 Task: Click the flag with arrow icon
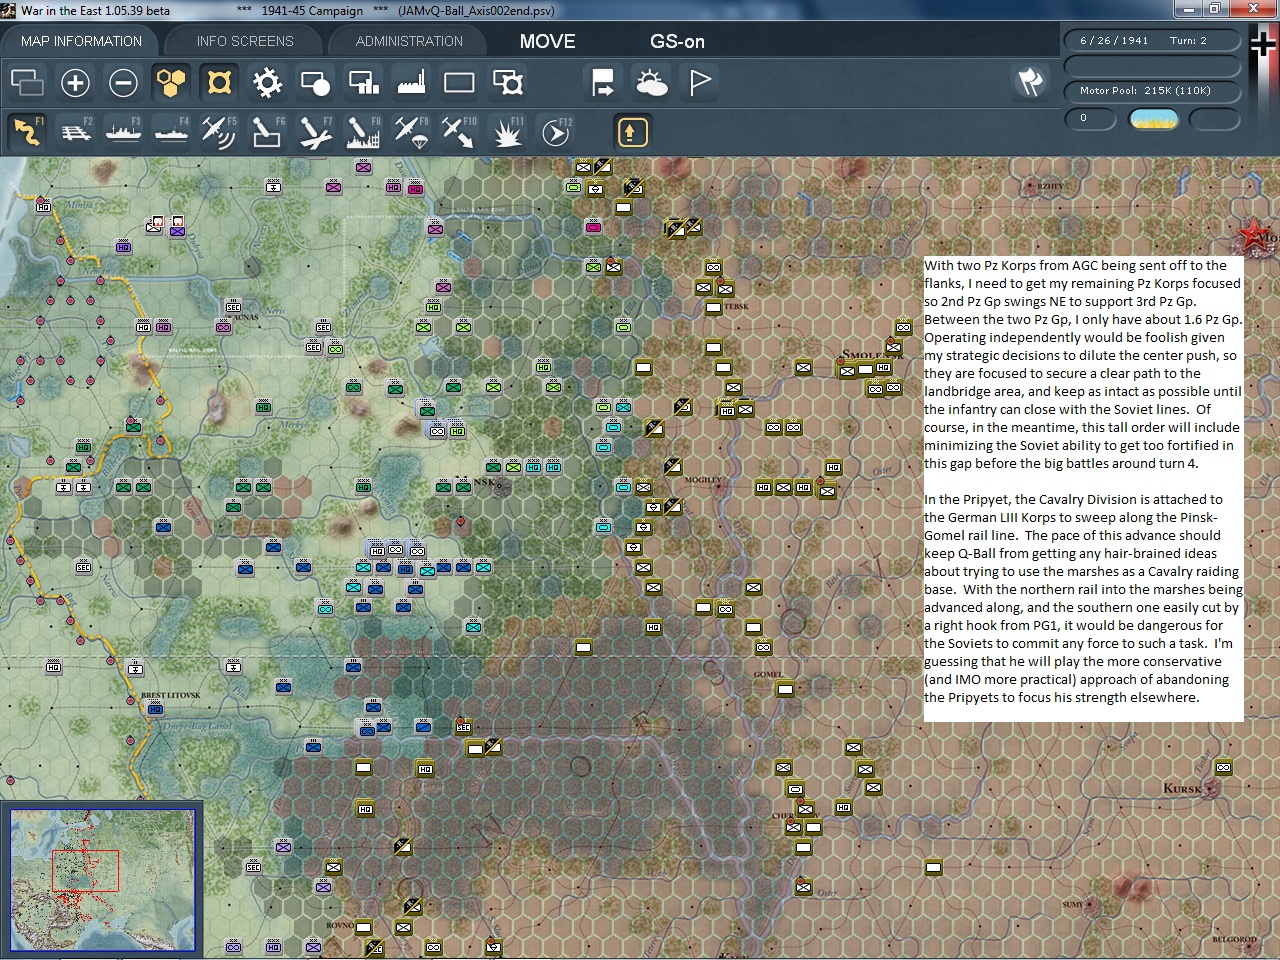point(603,82)
